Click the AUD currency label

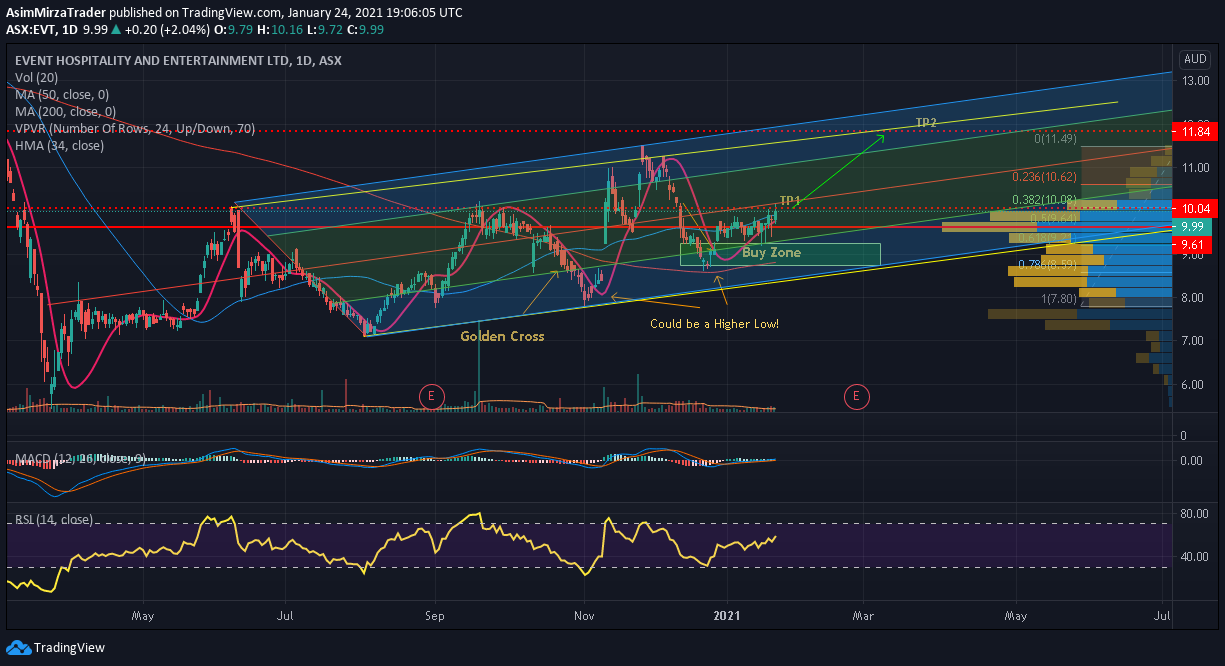point(1195,59)
